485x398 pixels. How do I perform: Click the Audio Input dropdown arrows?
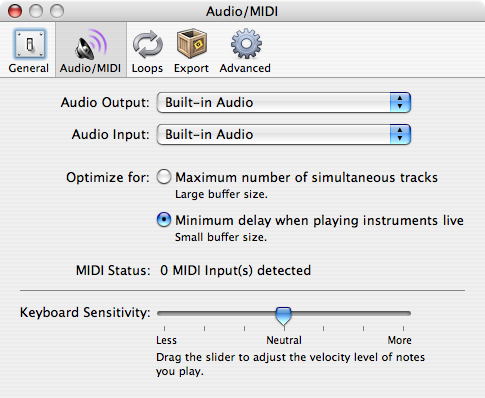[400, 134]
